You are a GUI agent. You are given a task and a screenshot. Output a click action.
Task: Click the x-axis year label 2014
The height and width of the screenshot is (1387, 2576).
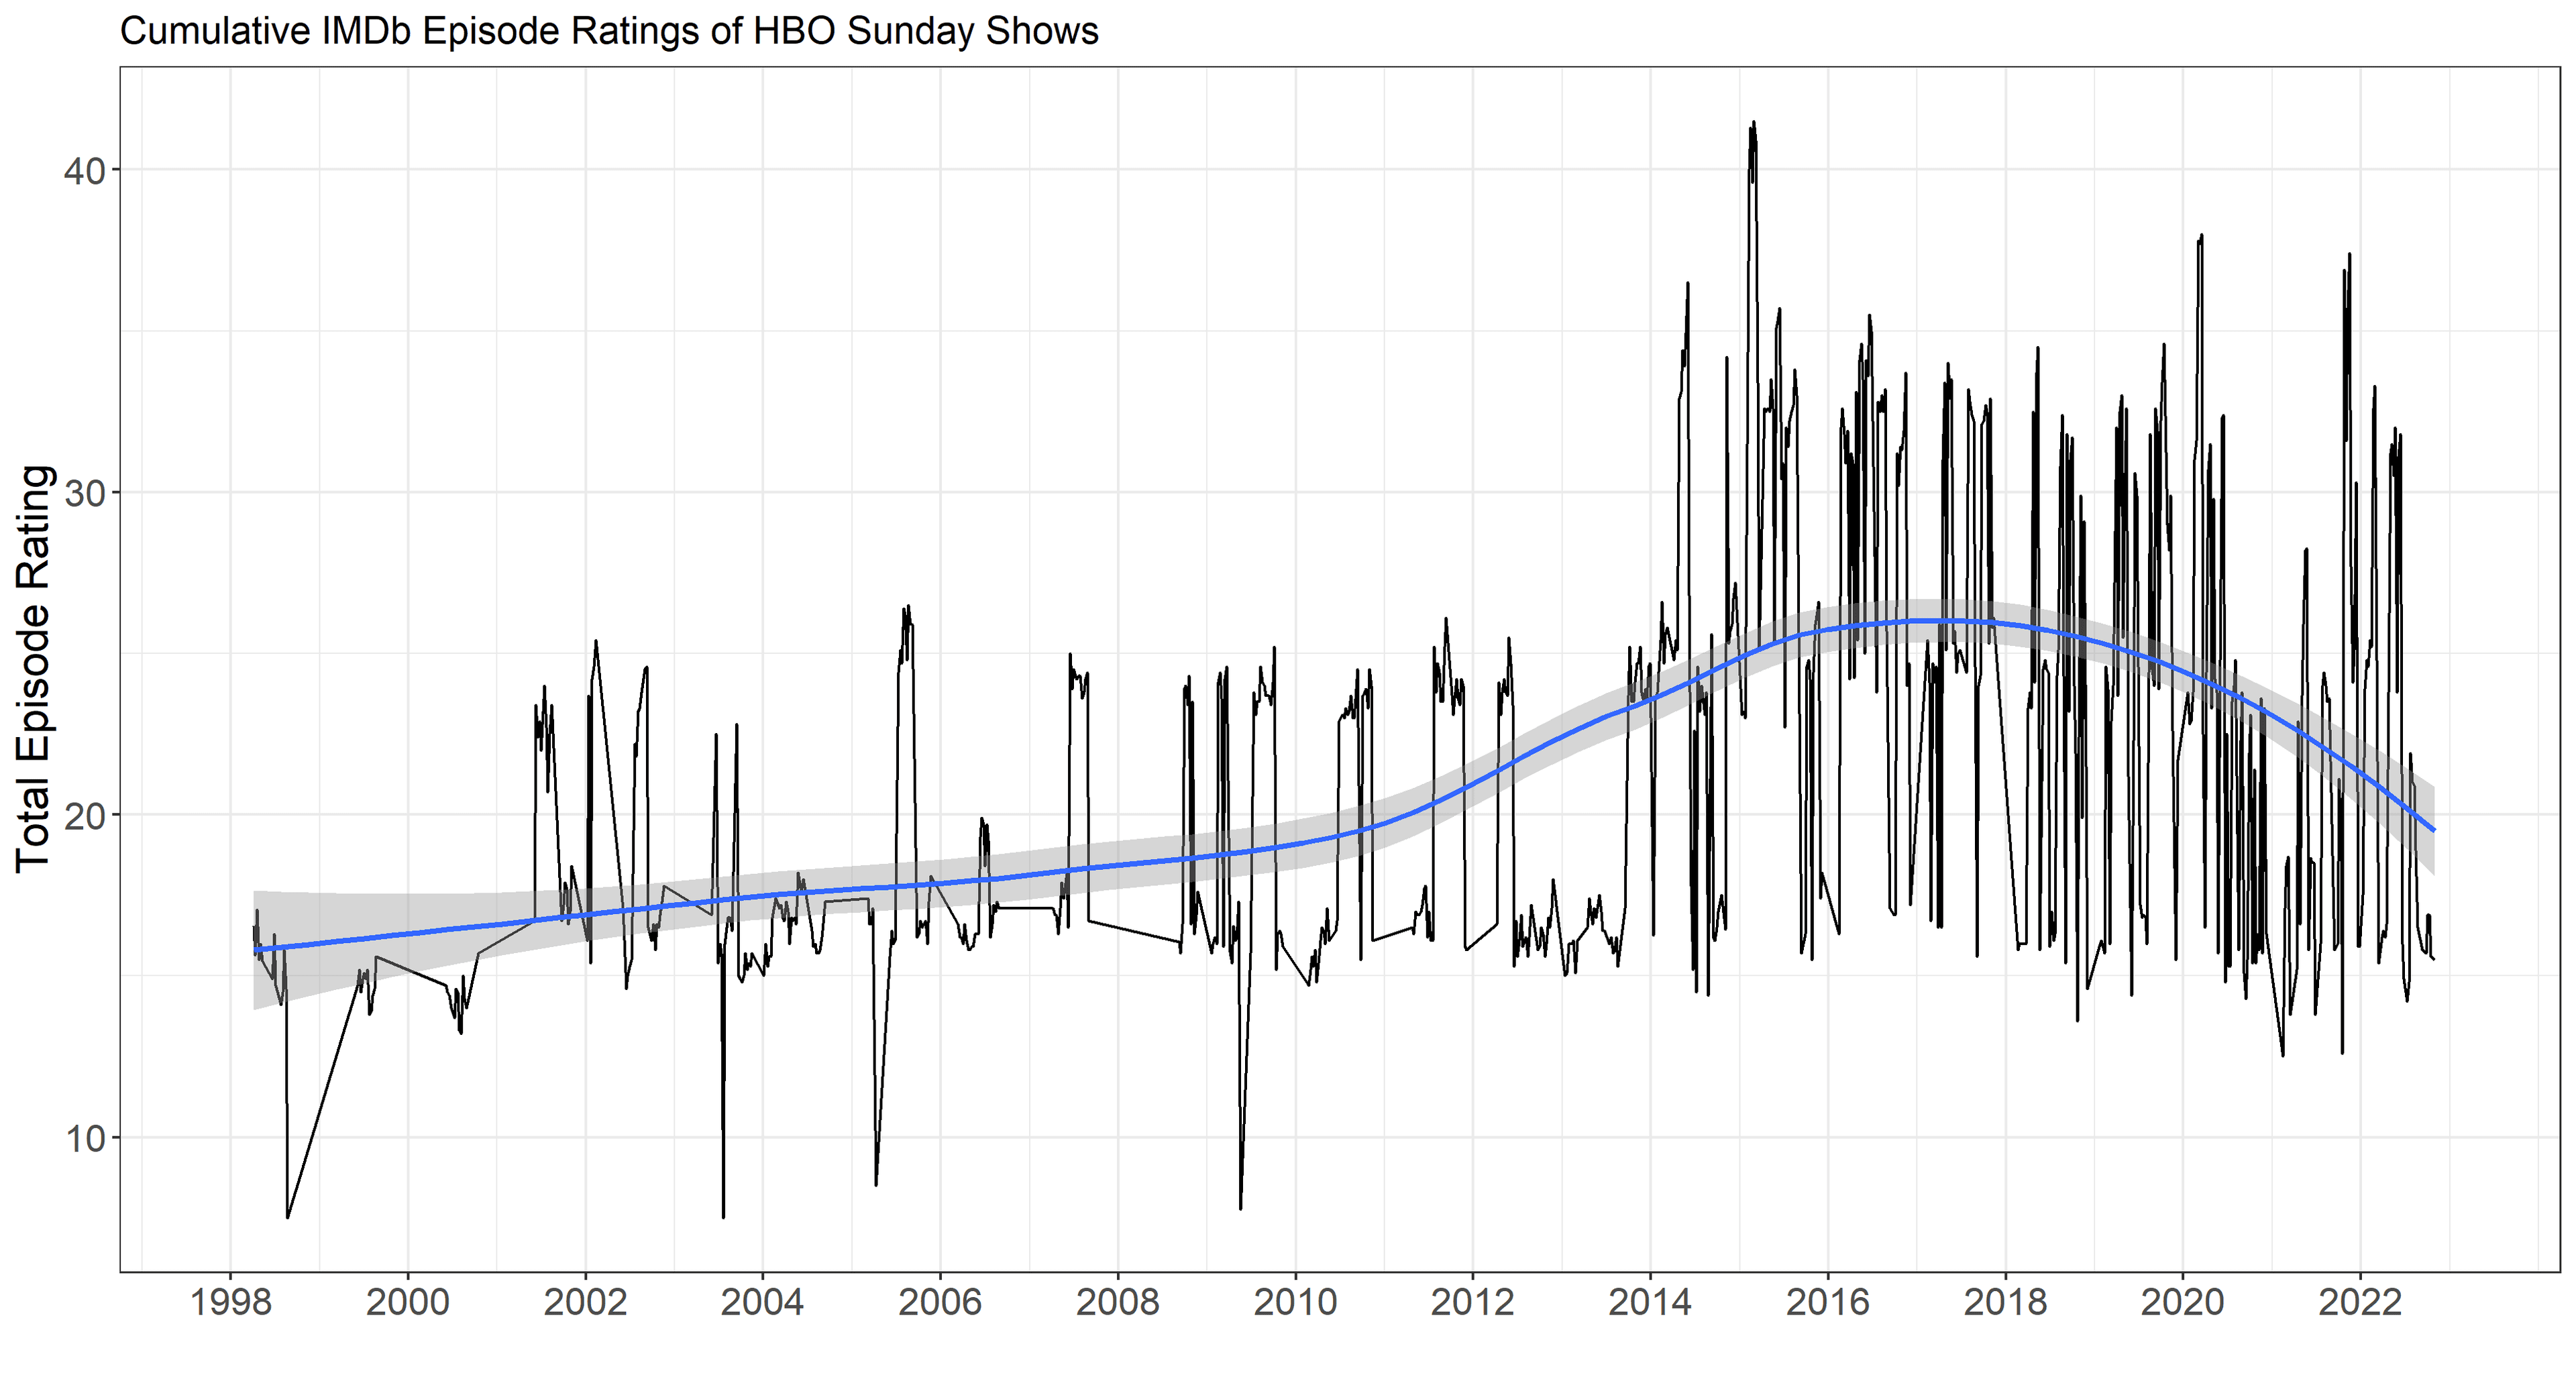pos(1650,1302)
